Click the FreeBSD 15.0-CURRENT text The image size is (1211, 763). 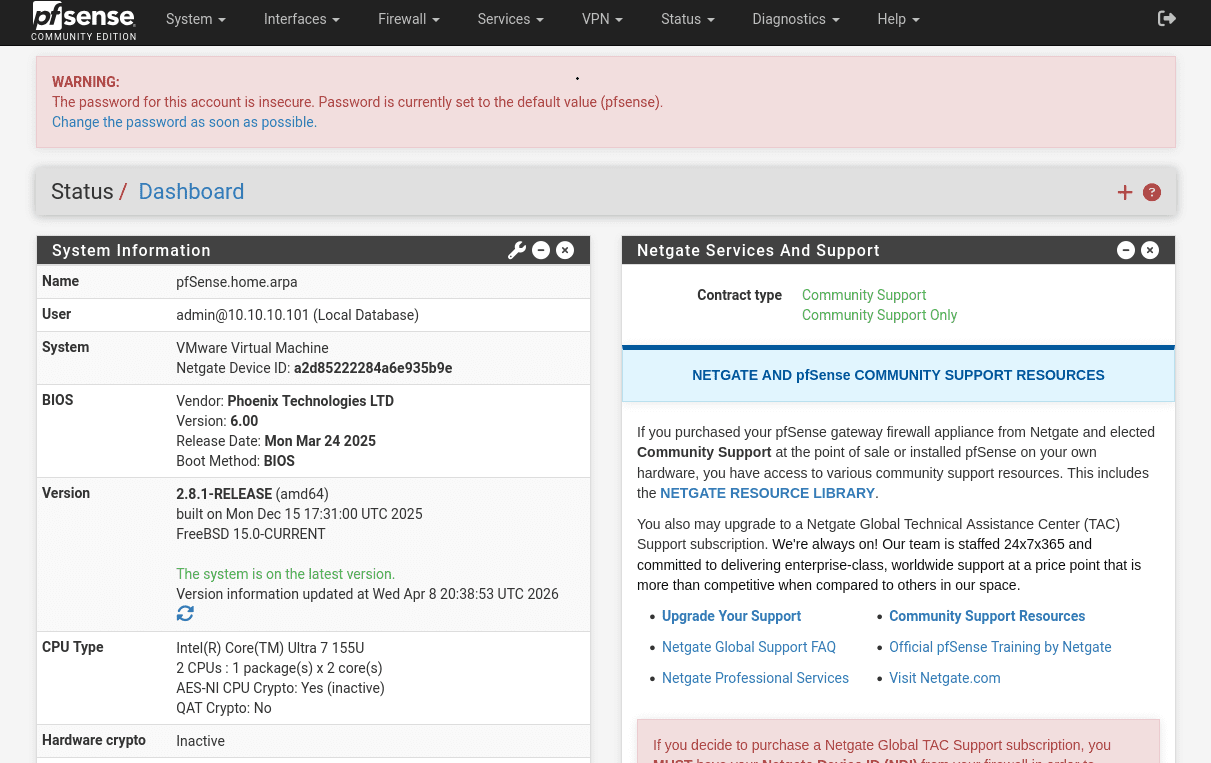click(x=251, y=534)
